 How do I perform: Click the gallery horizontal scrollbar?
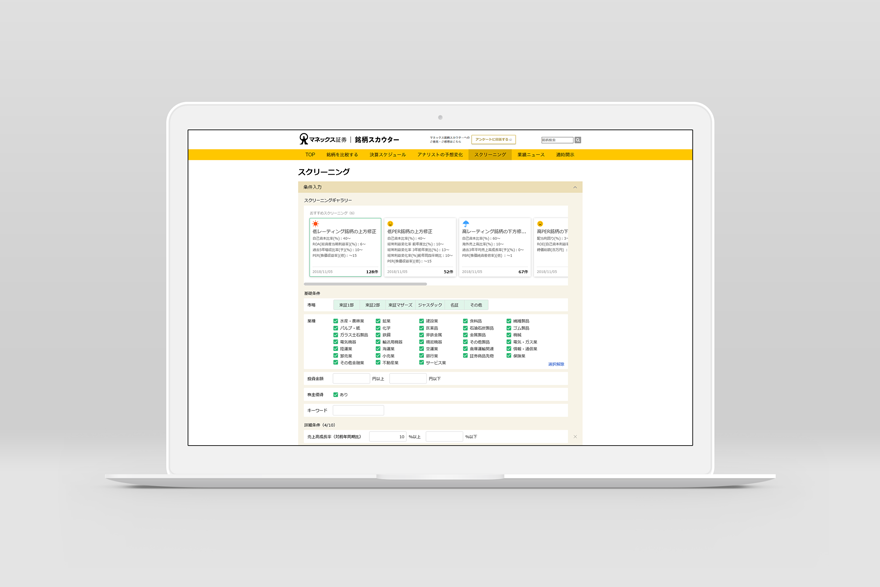366,284
